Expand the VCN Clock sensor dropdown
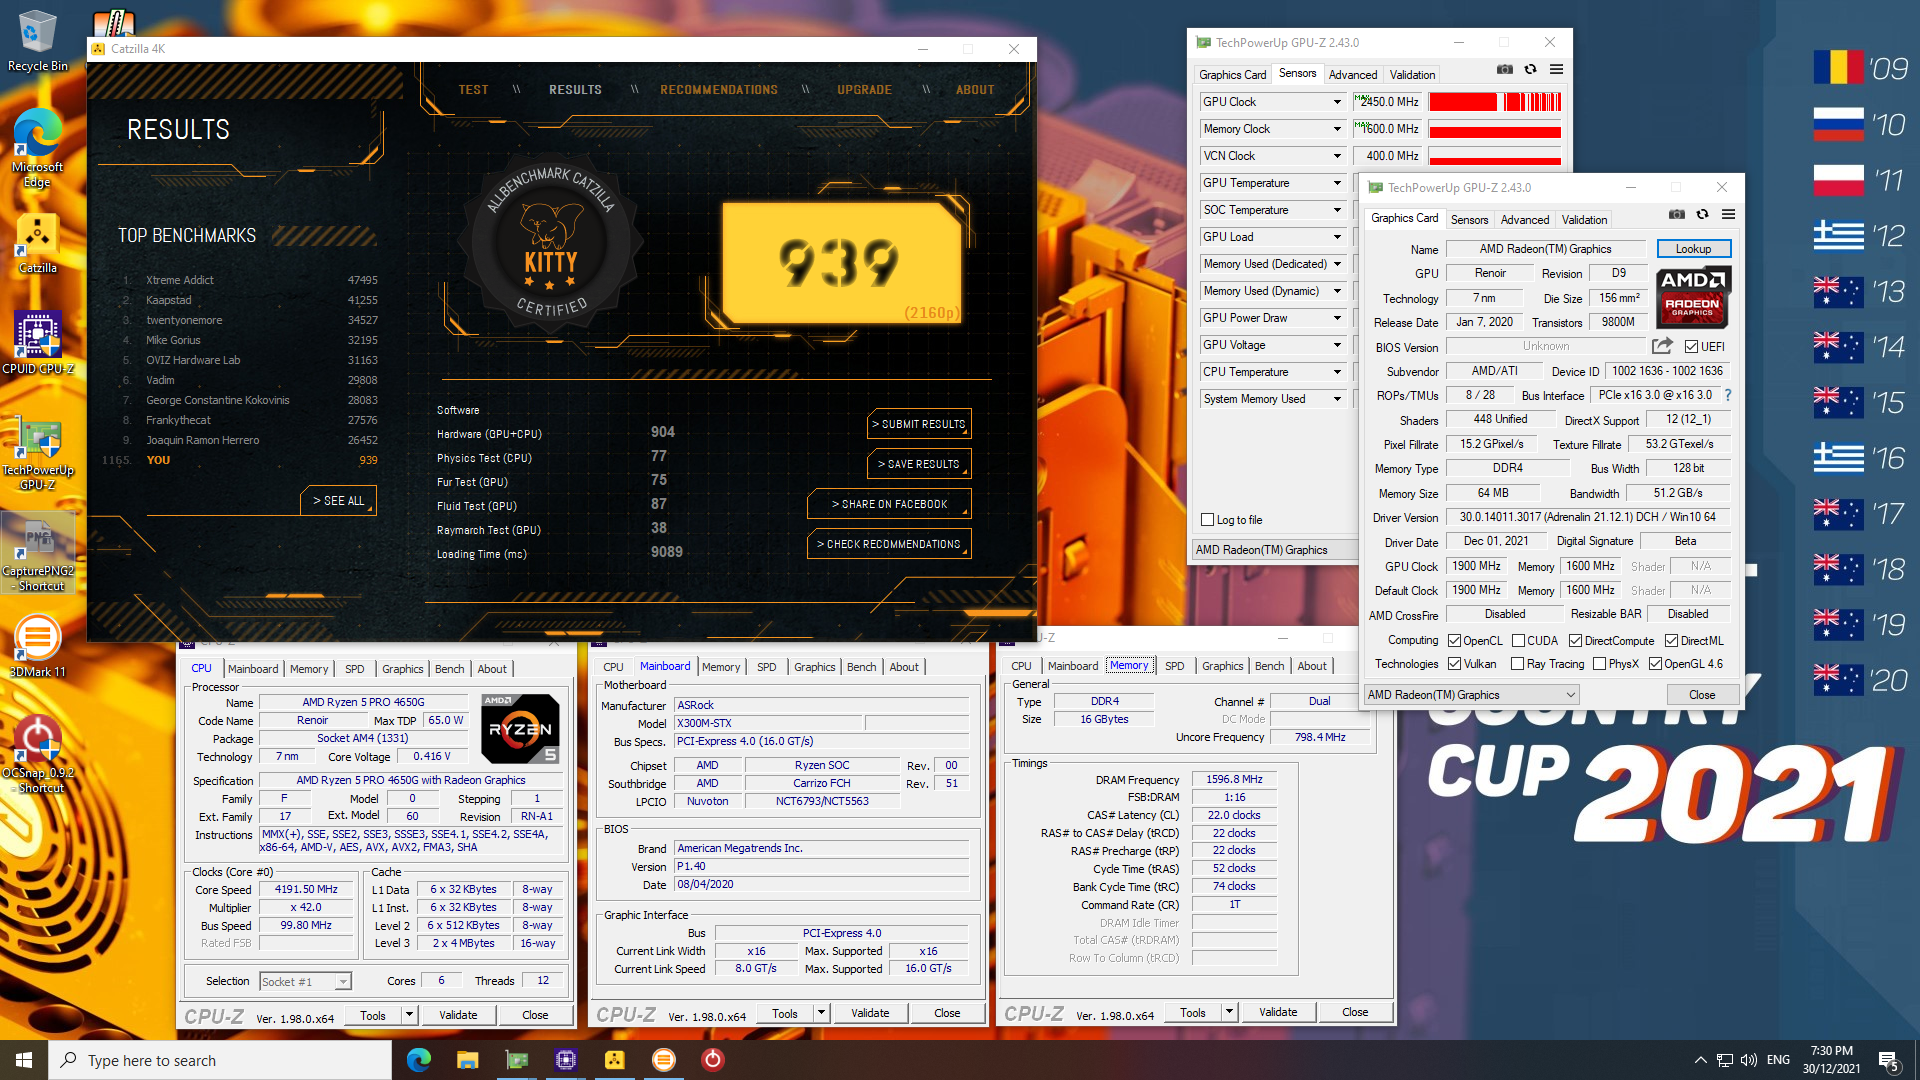Screen dimensions: 1920x1080 (x=1337, y=156)
